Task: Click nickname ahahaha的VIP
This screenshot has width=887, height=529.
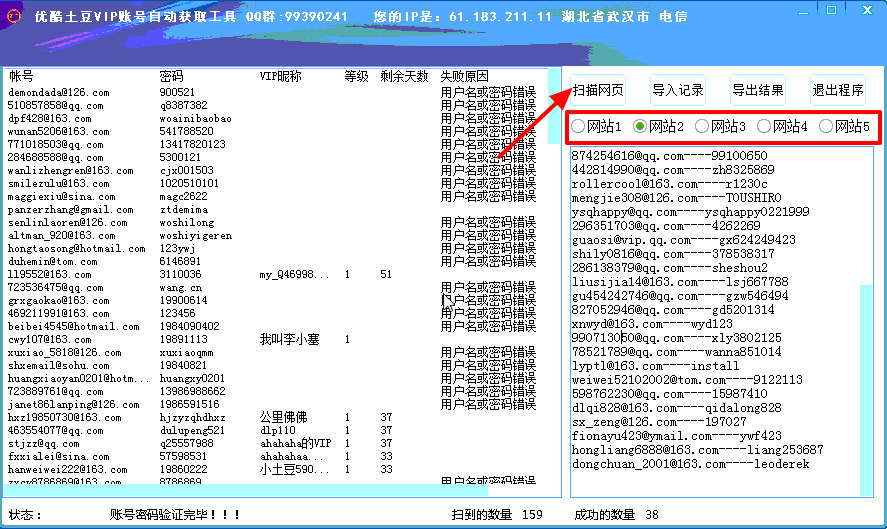Action: 296,443
